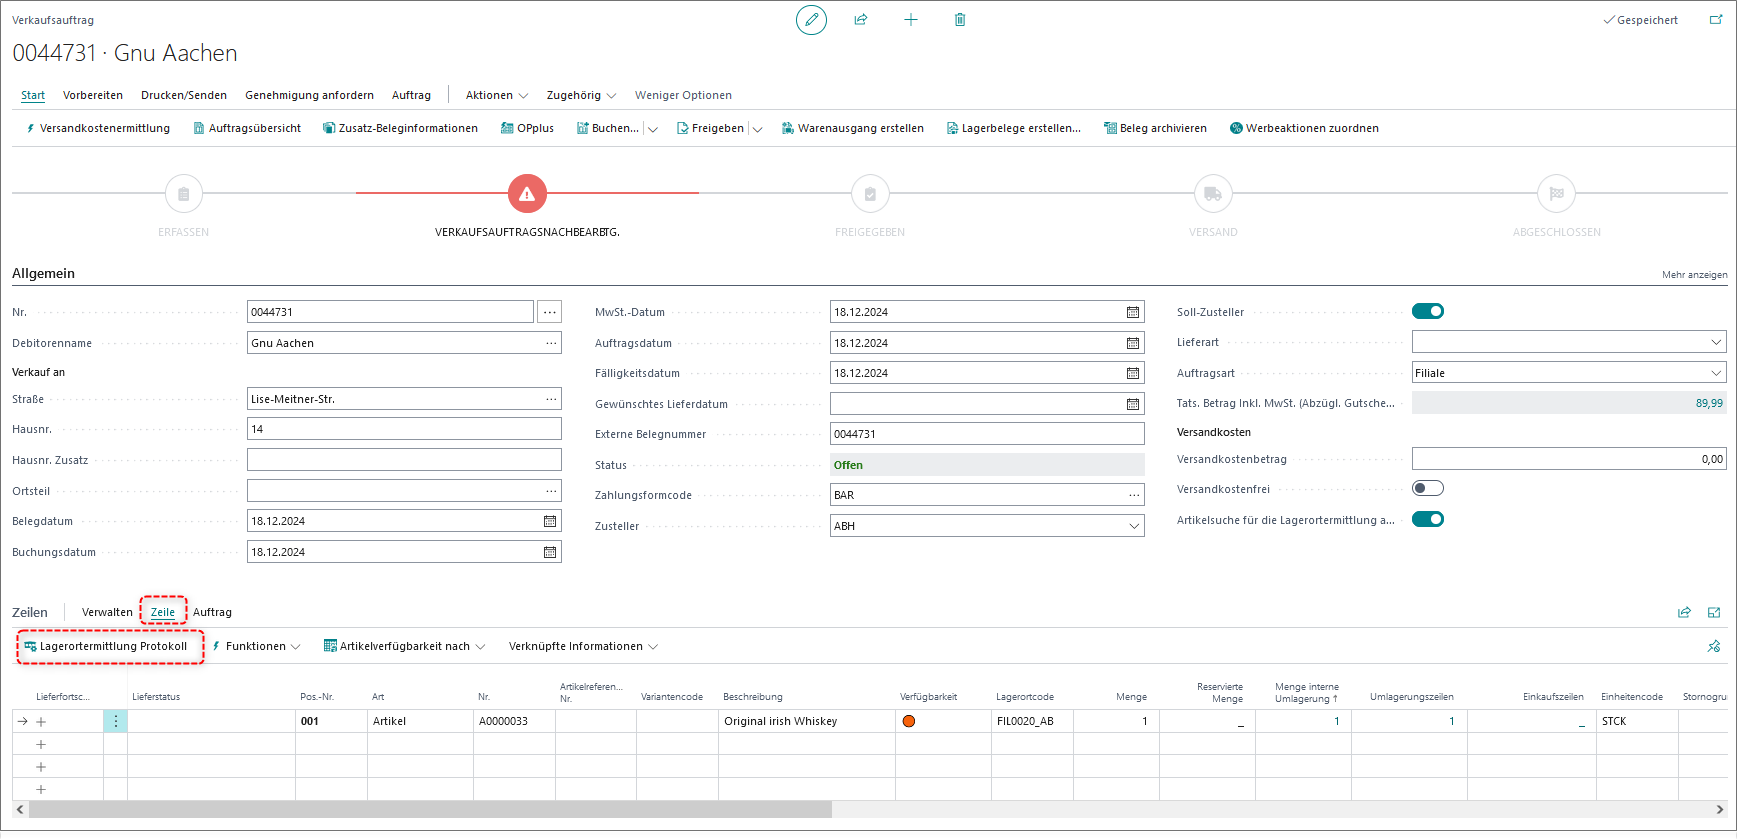Toggle Soll-Zusteller switch
Viewport: 1737px width, 839px height.
(1428, 311)
